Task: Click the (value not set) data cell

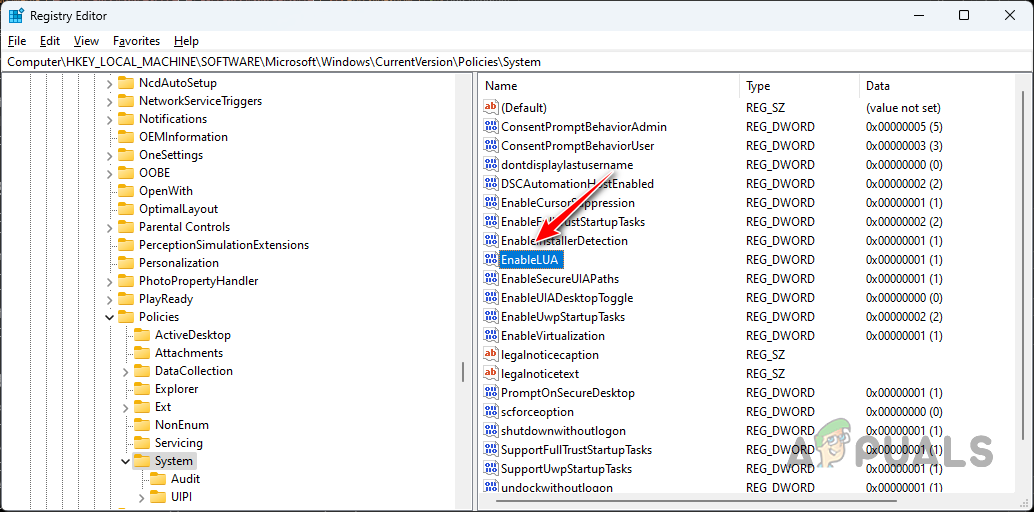Action: click(903, 108)
